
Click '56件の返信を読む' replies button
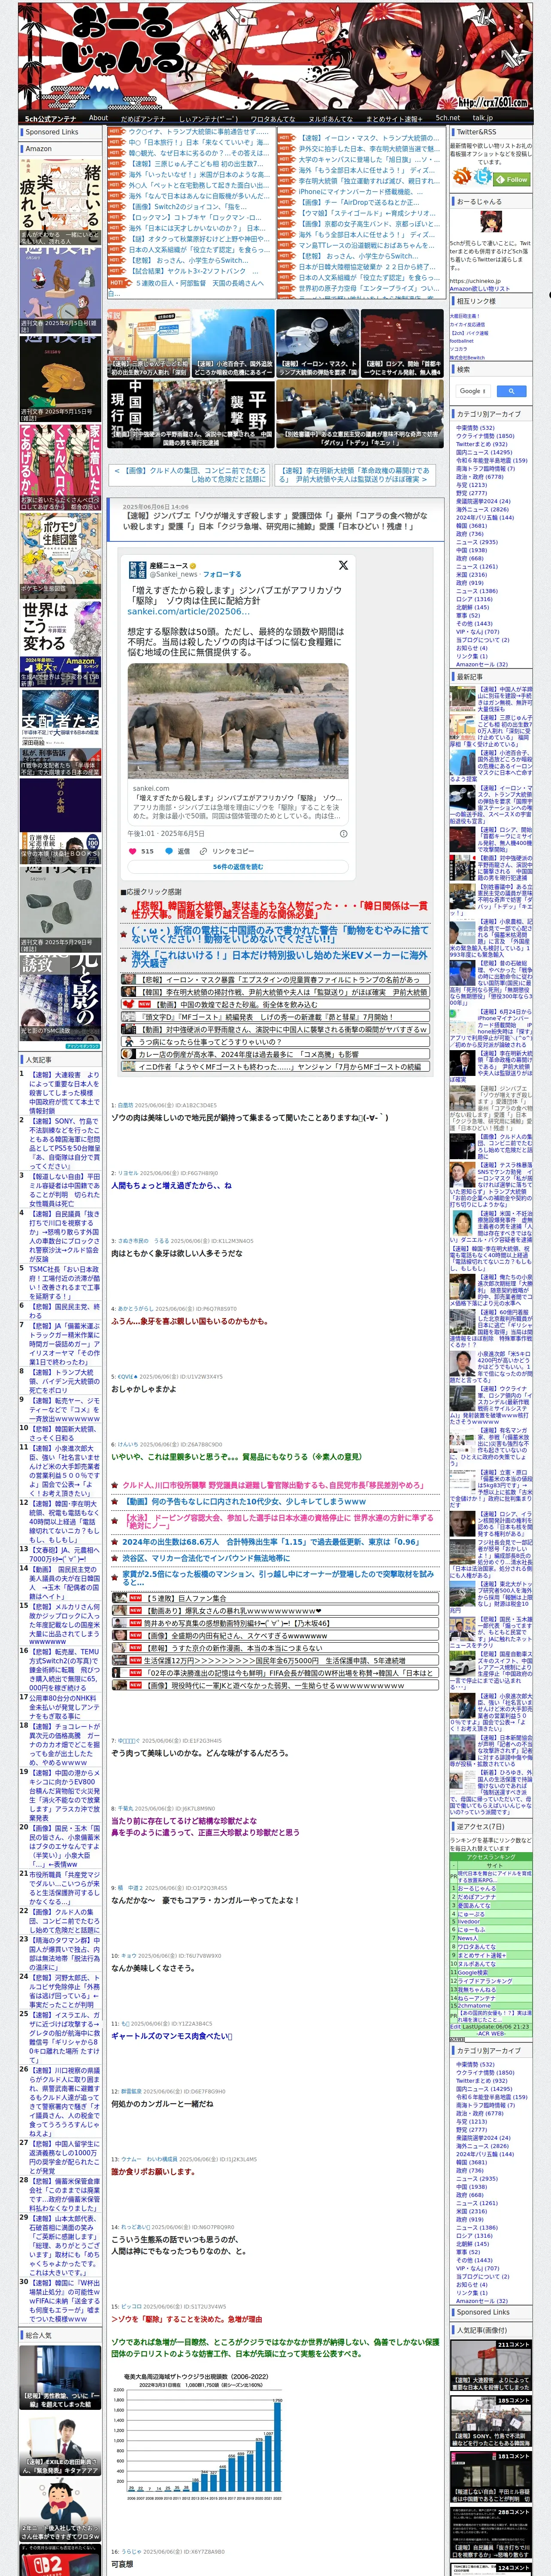coord(238,867)
